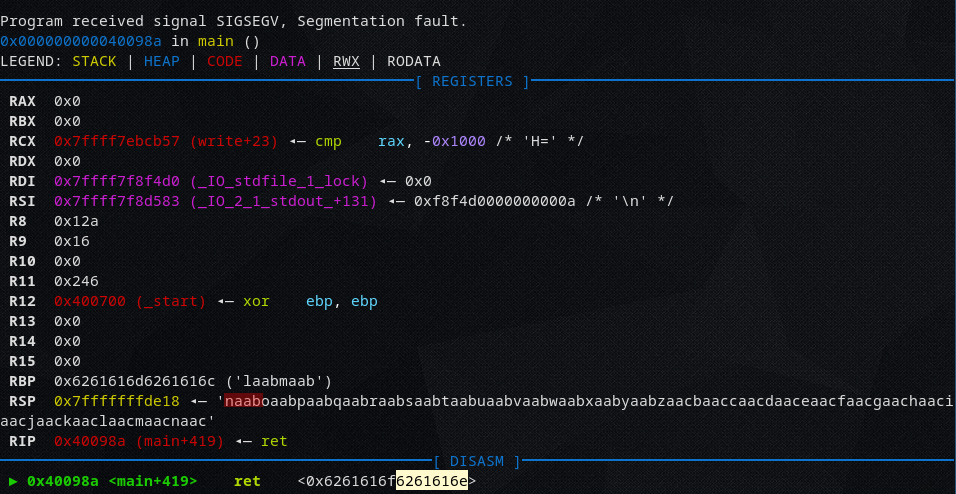Viewport: 956px width, 494px height.
Task: Click the REGISTERS section header
Action: tap(472, 81)
